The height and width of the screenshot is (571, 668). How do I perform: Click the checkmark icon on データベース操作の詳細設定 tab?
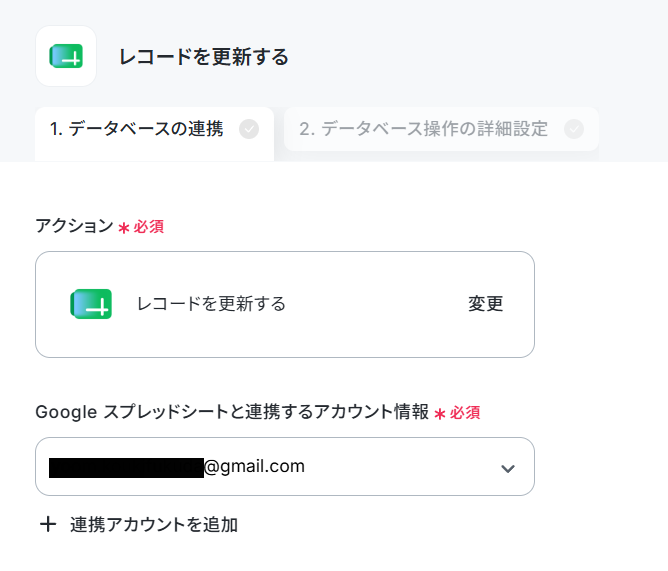pos(574,129)
